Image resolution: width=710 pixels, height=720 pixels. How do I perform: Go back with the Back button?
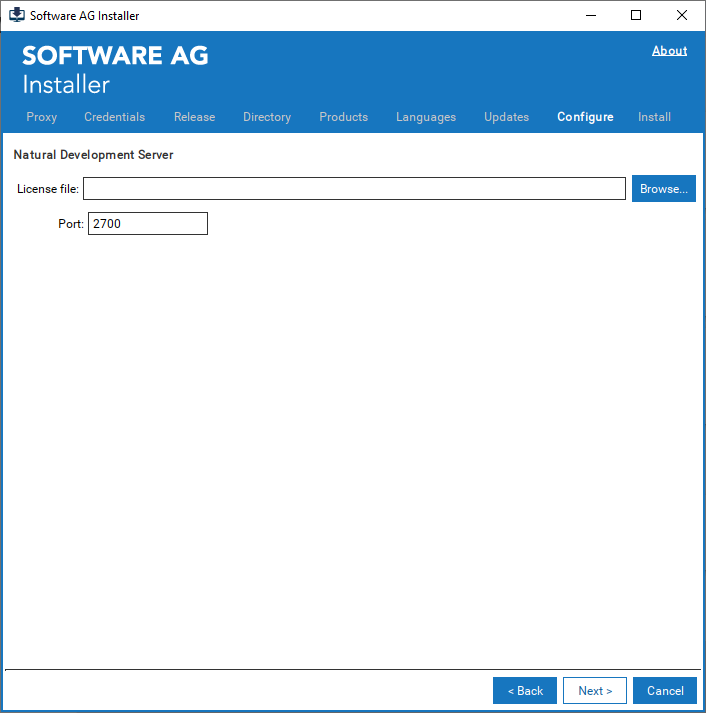click(x=525, y=691)
